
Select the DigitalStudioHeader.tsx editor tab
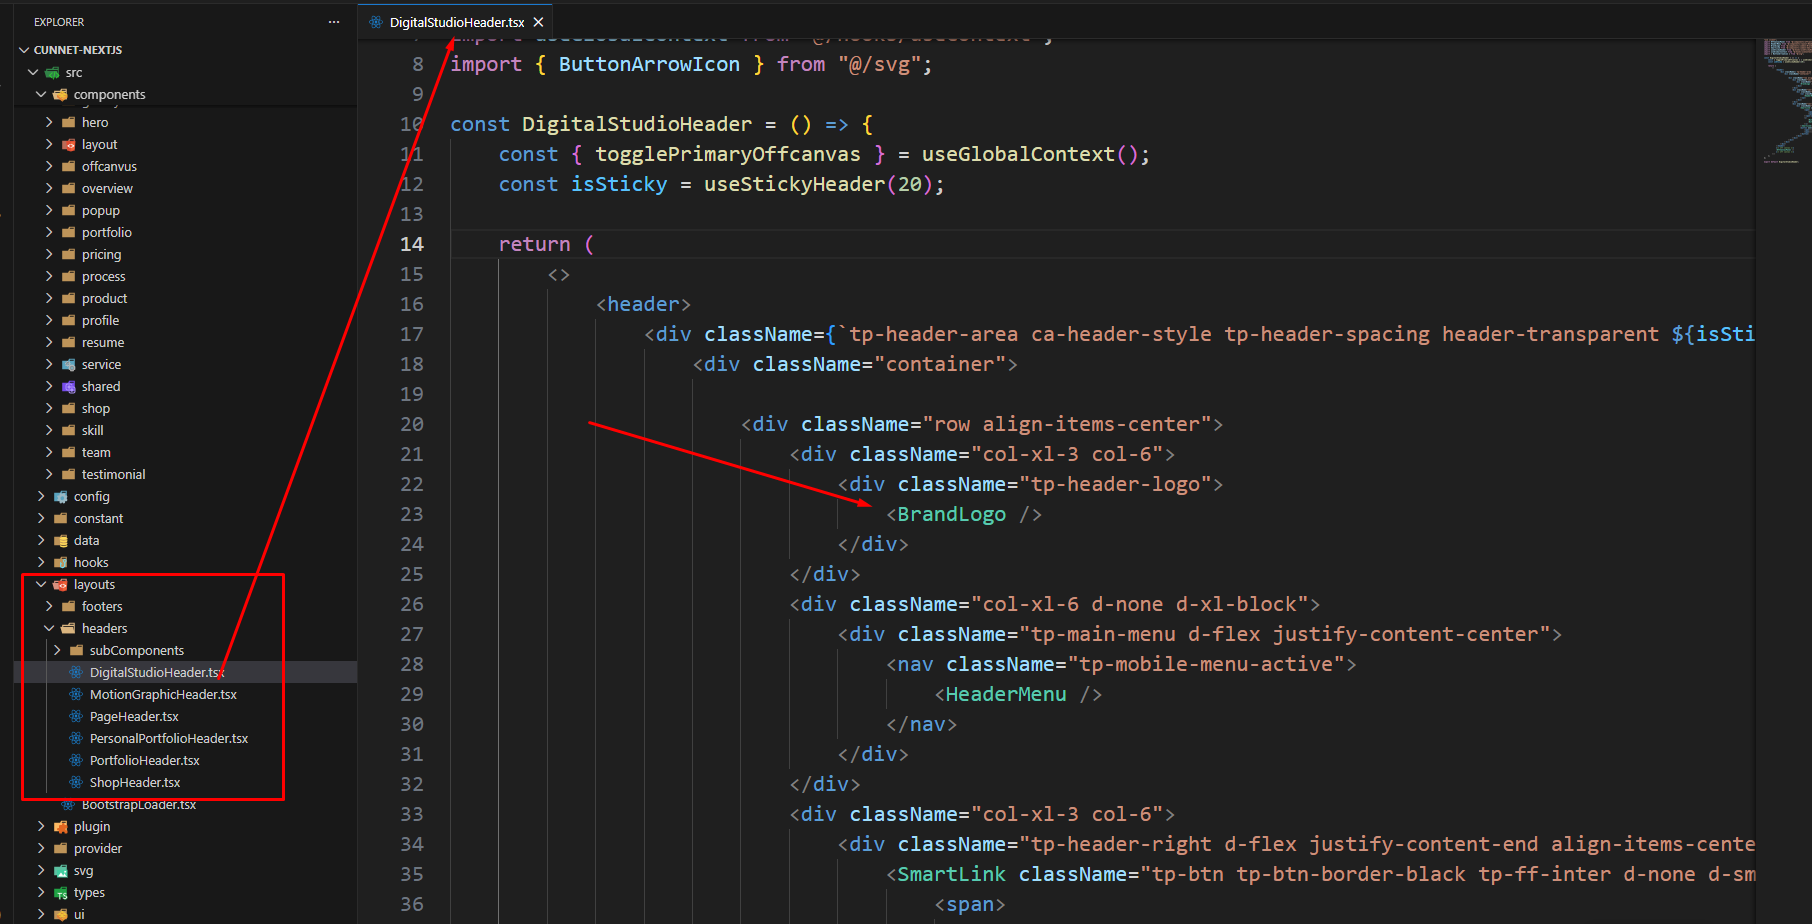pyautogui.click(x=456, y=22)
